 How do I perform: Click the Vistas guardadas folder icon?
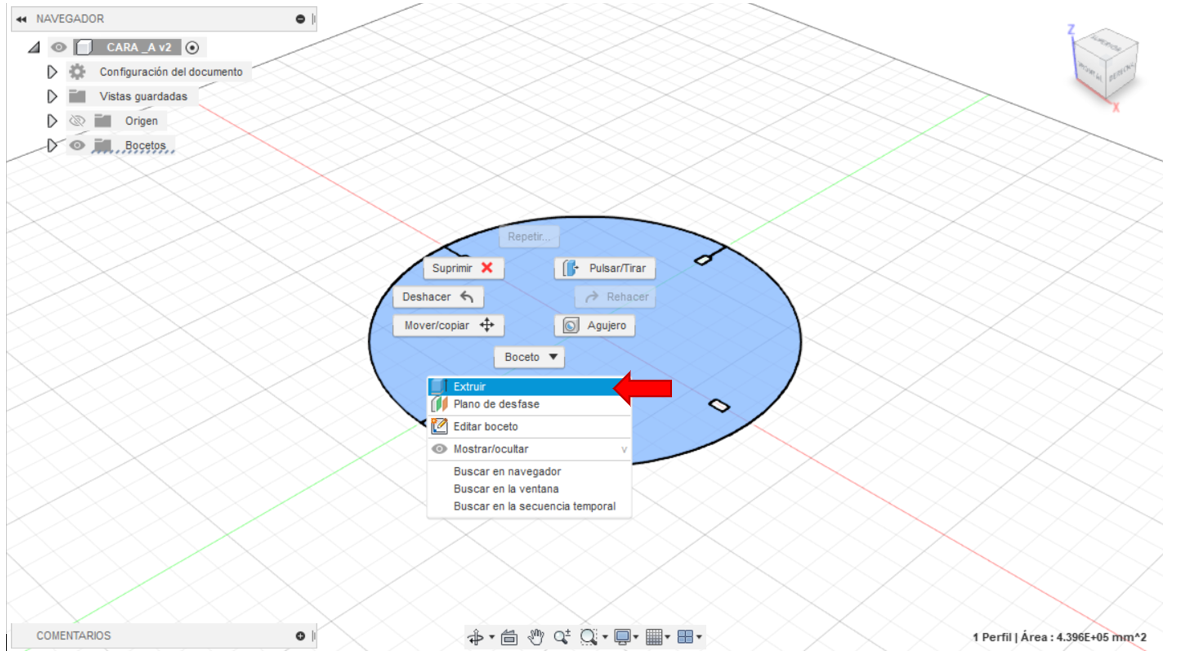point(77,96)
